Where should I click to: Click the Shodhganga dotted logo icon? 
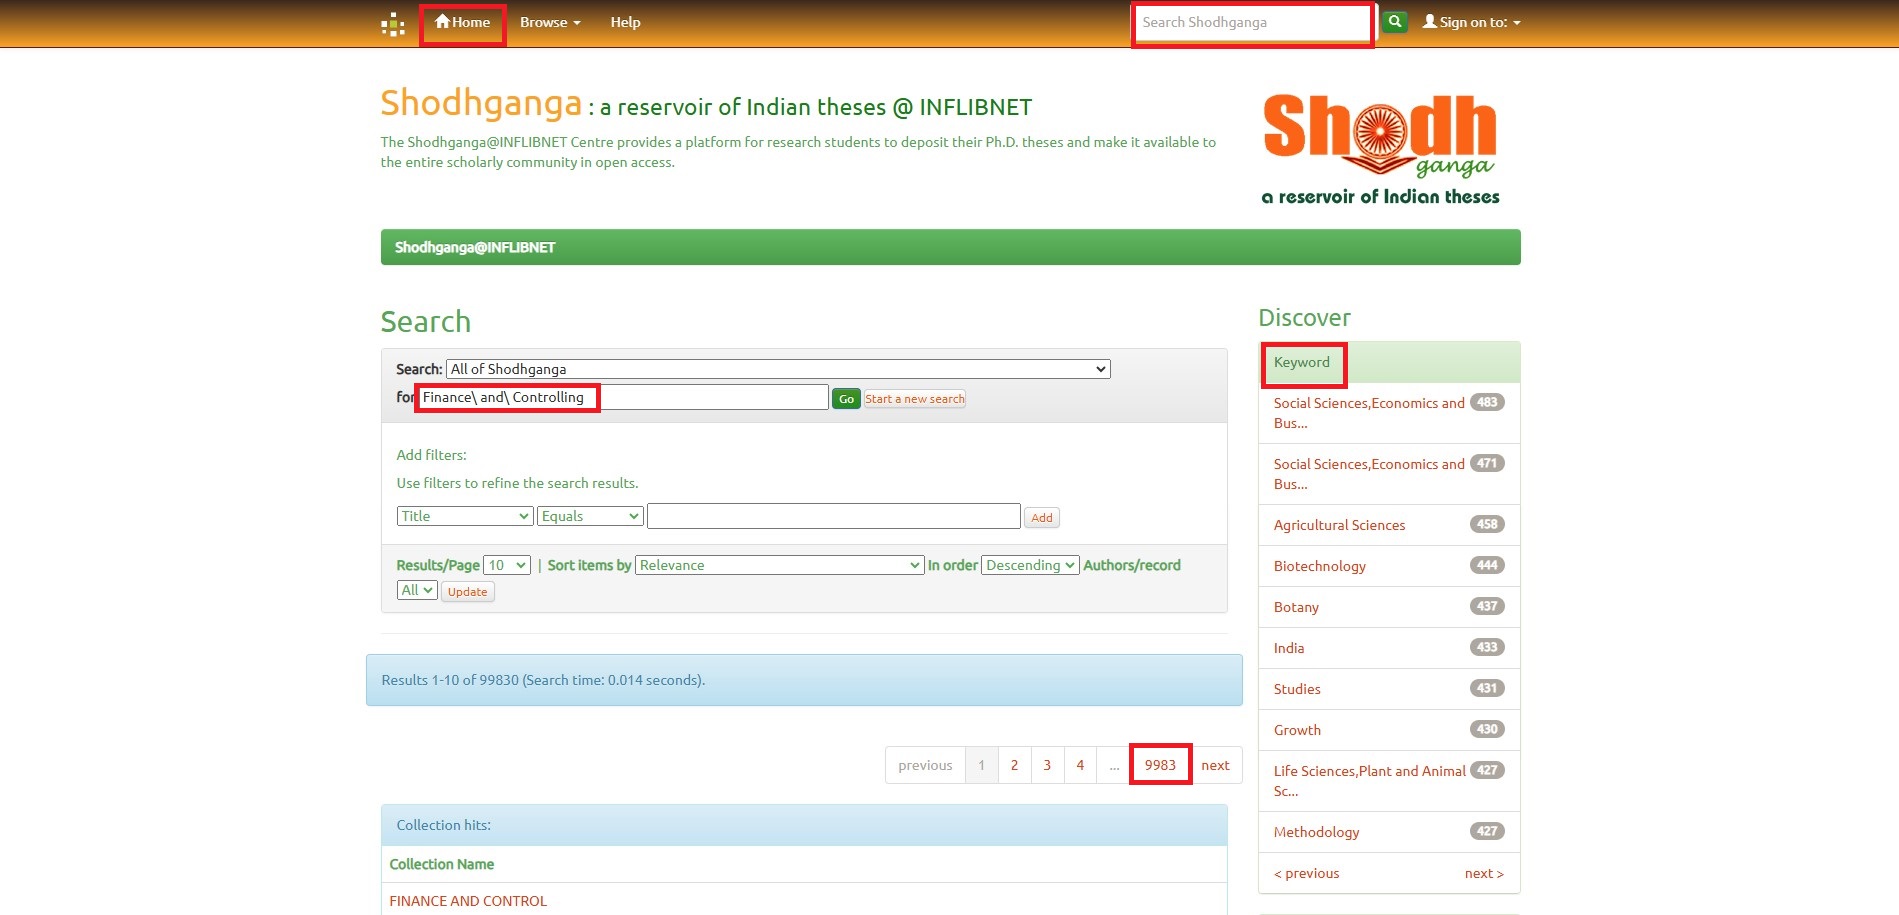coord(393,24)
